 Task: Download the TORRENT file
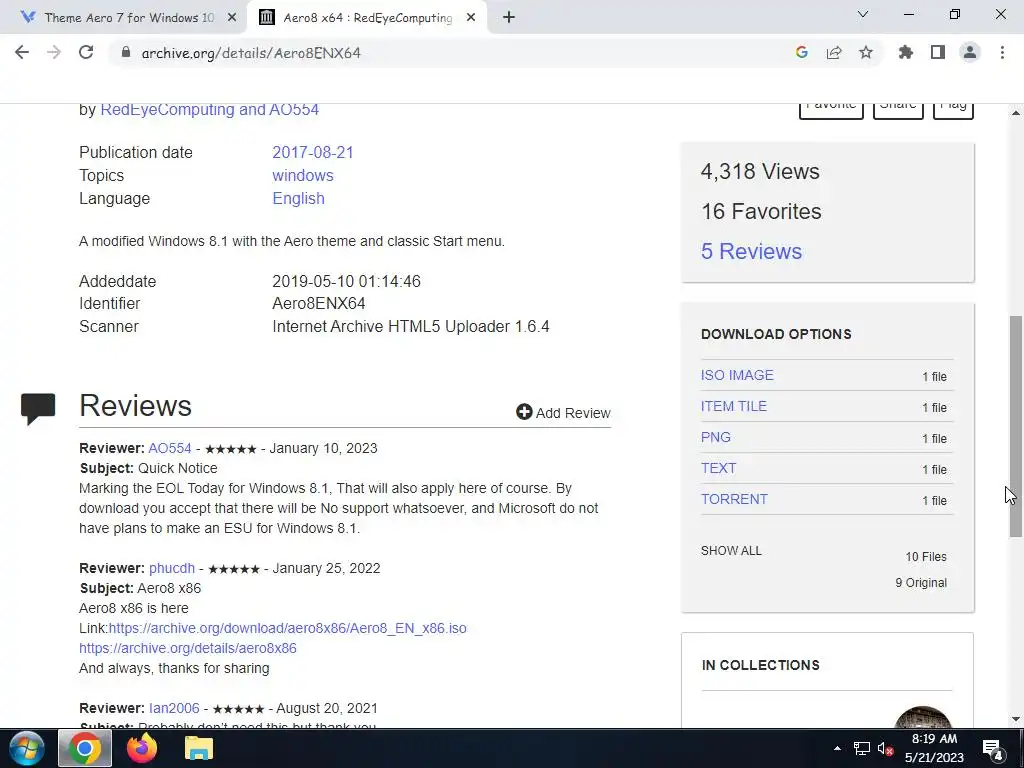[x=734, y=499]
